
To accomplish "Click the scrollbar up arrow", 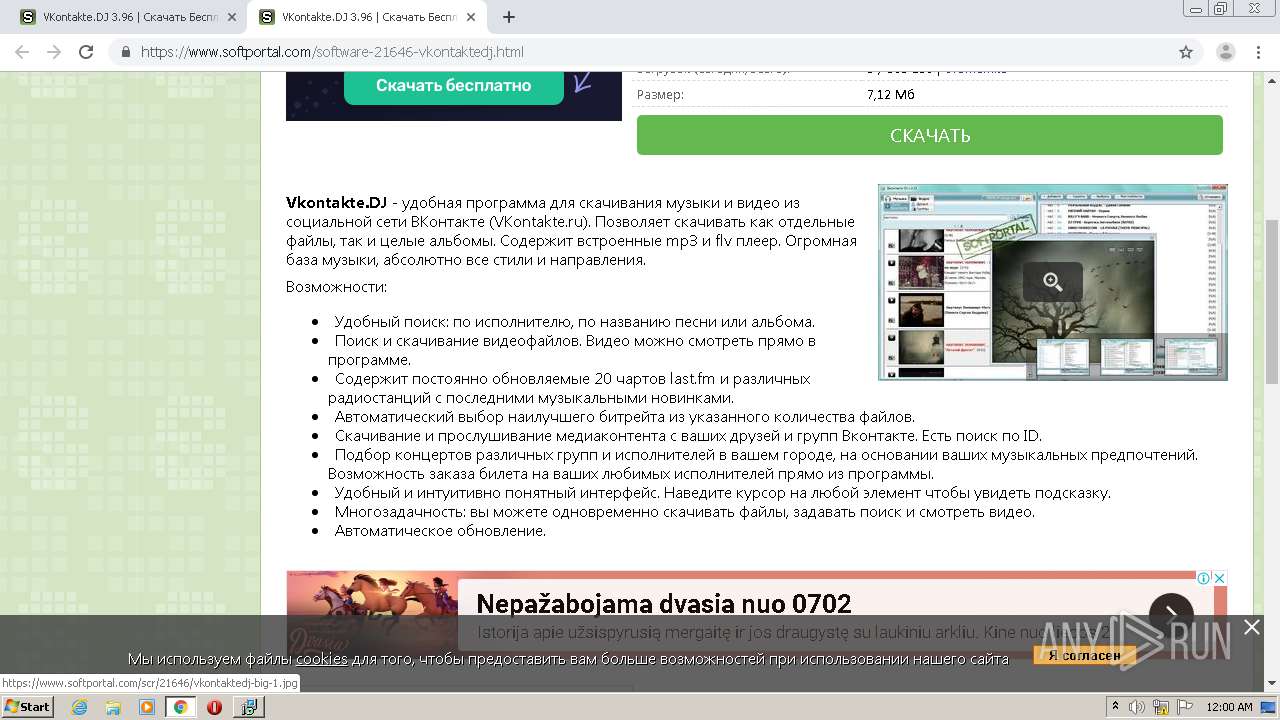I will pyautogui.click(x=1272, y=80).
